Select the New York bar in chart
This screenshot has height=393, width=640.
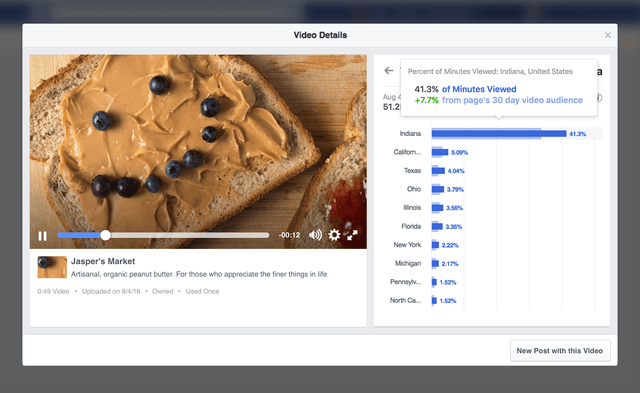[435, 245]
